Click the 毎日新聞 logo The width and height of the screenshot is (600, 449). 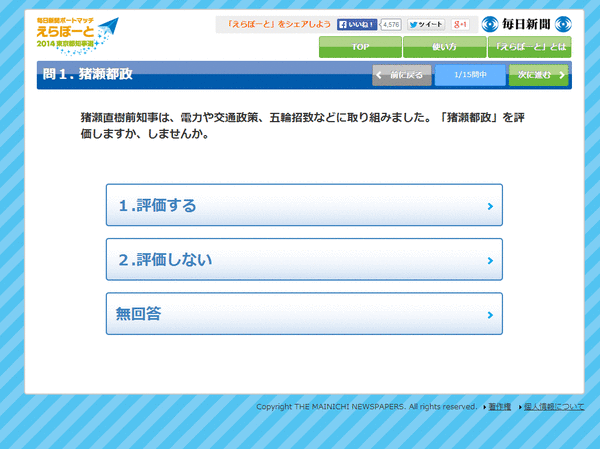pyautogui.click(x=526, y=24)
